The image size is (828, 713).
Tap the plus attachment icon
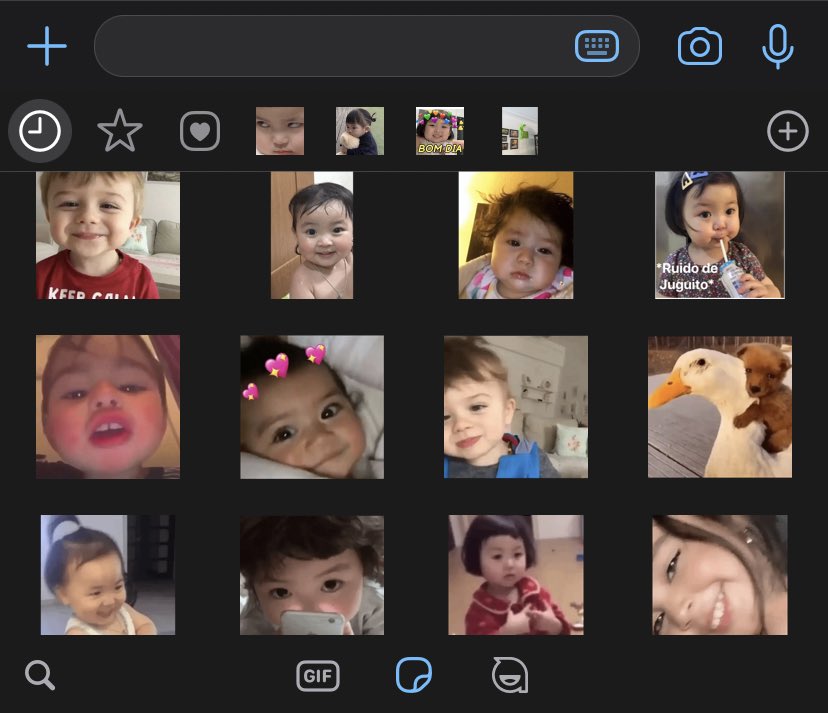[47, 46]
